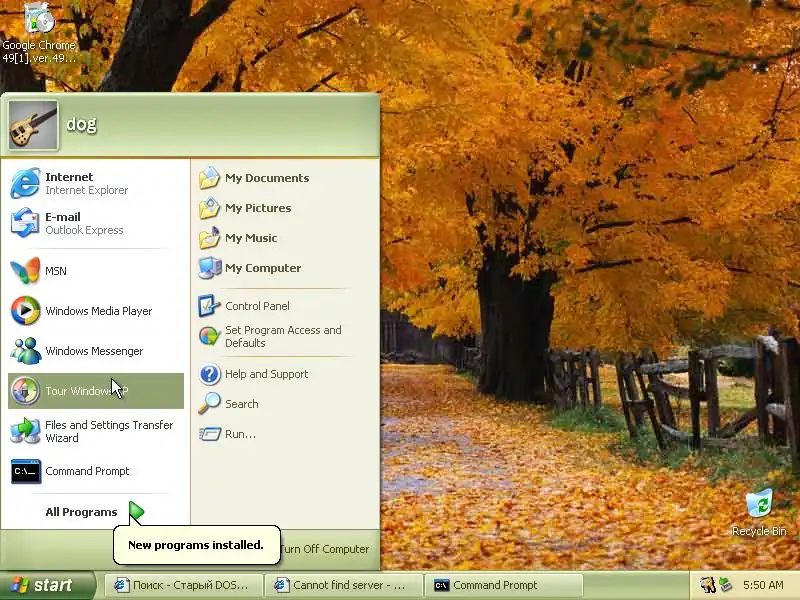Click the Internet Explorer subtitle text
800x600 pixels.
coord(86,190)
